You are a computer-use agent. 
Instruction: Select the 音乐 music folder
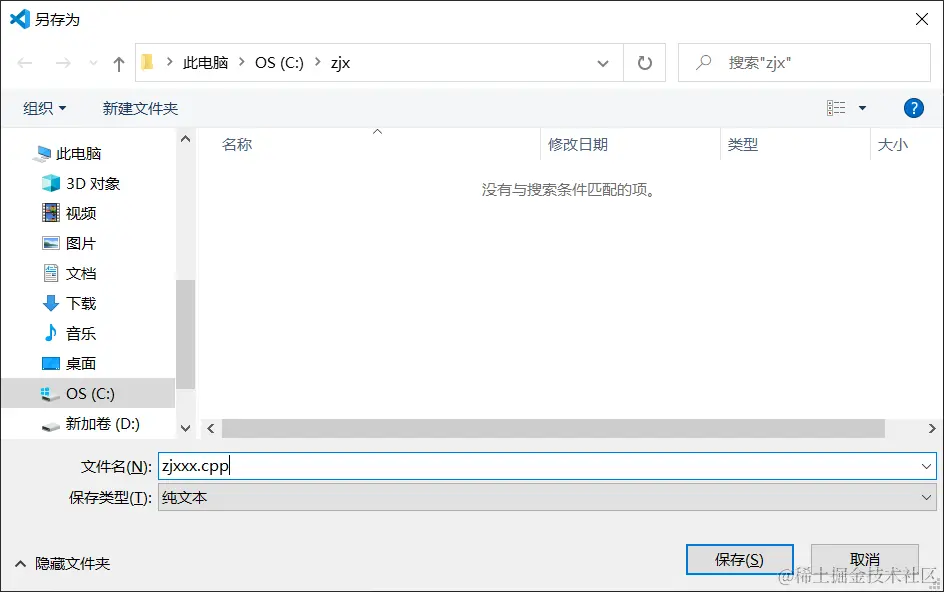80,333
